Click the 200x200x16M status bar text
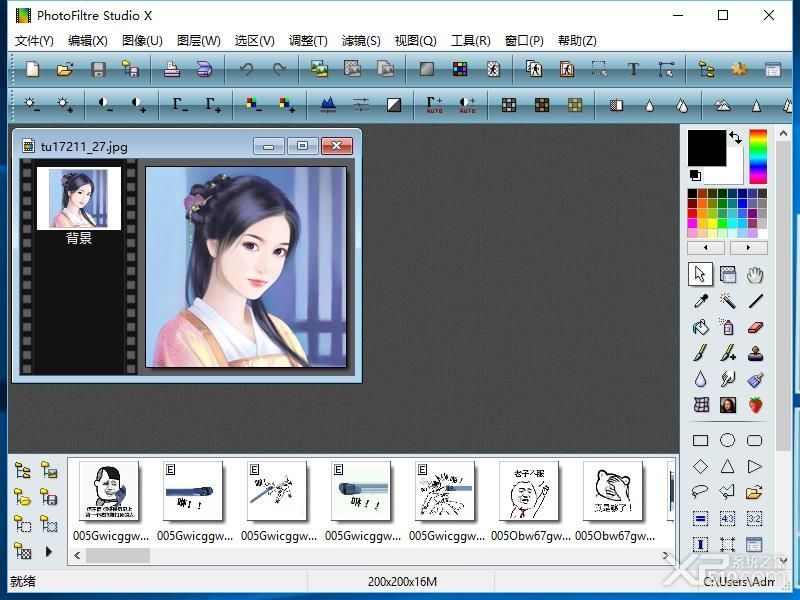 pyautogui.click(x=402, y=582)
